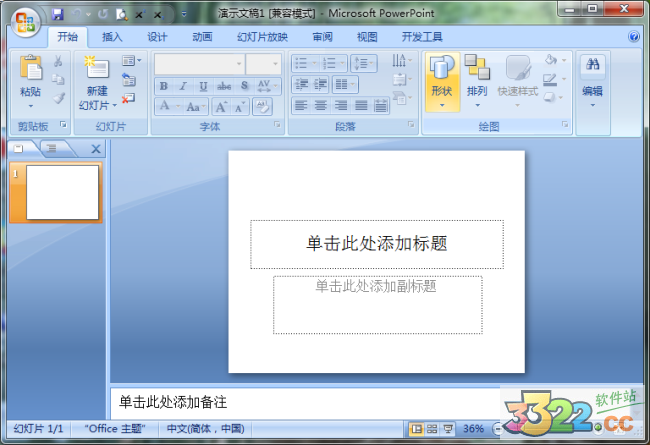The width and height of the screenshot is (650, 445).
Task: Open the Line Spacing dropdown
Action: tap(364, 63)
